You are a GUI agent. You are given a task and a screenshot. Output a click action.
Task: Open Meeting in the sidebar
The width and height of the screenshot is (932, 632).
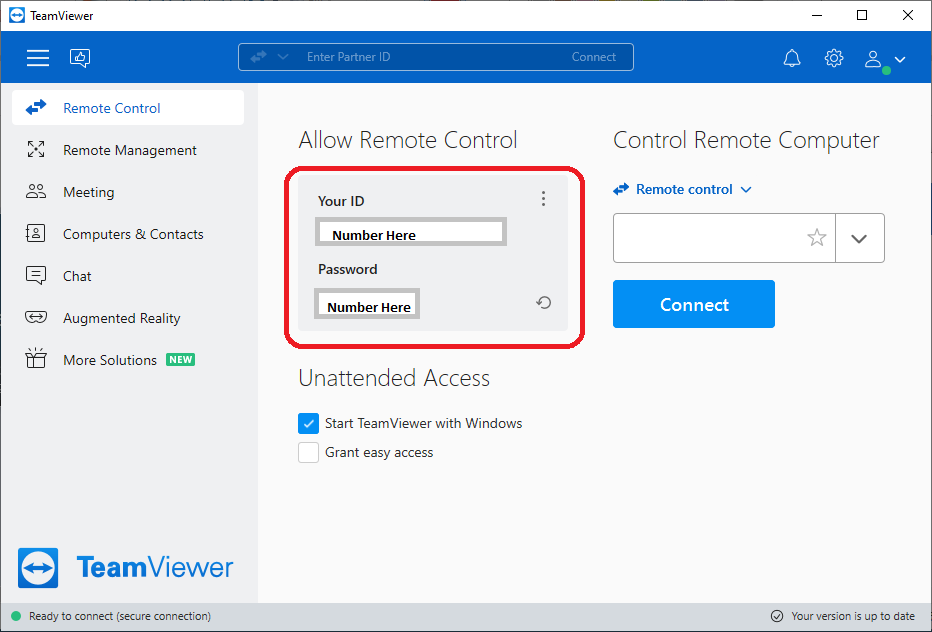(x=128, y=192)
